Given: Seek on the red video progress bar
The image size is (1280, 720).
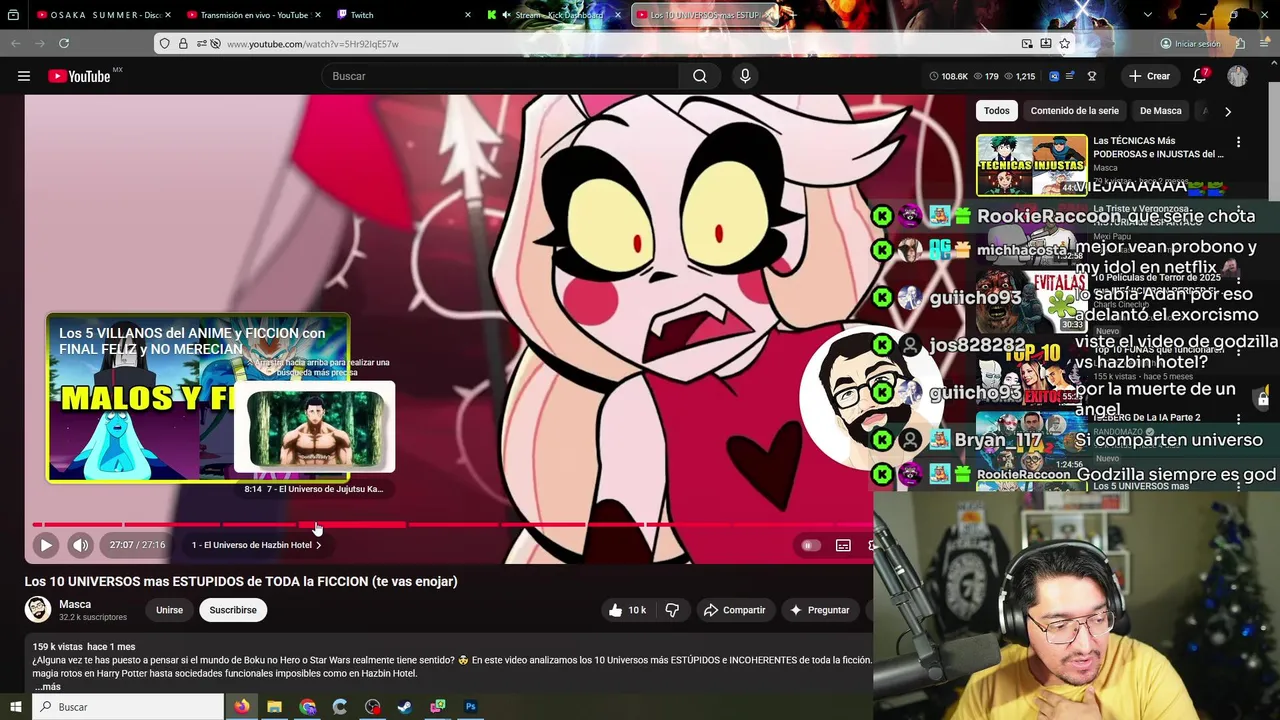Looking at the screenshot, I should pos(452,524).
